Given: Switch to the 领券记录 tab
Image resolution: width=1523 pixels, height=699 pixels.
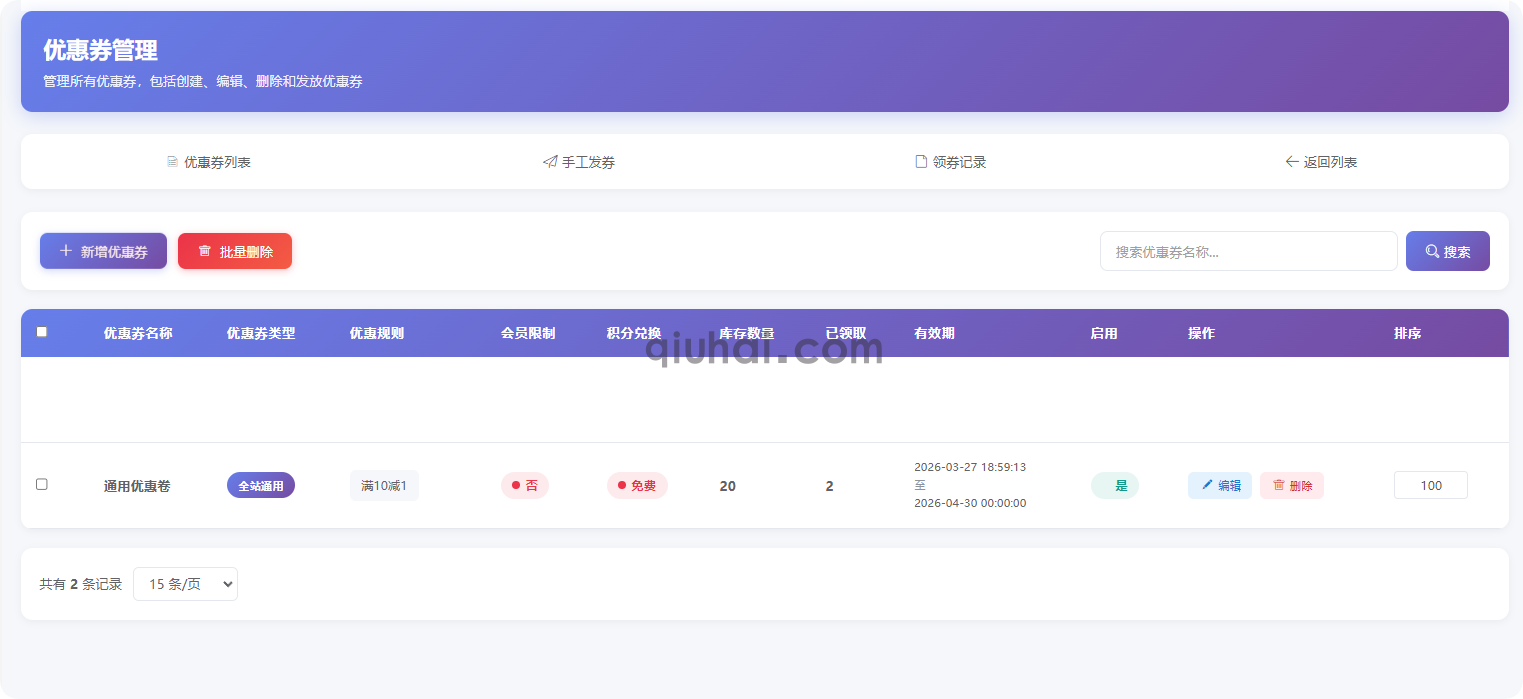Looking at the screenshot, I should tap(950, 161).
